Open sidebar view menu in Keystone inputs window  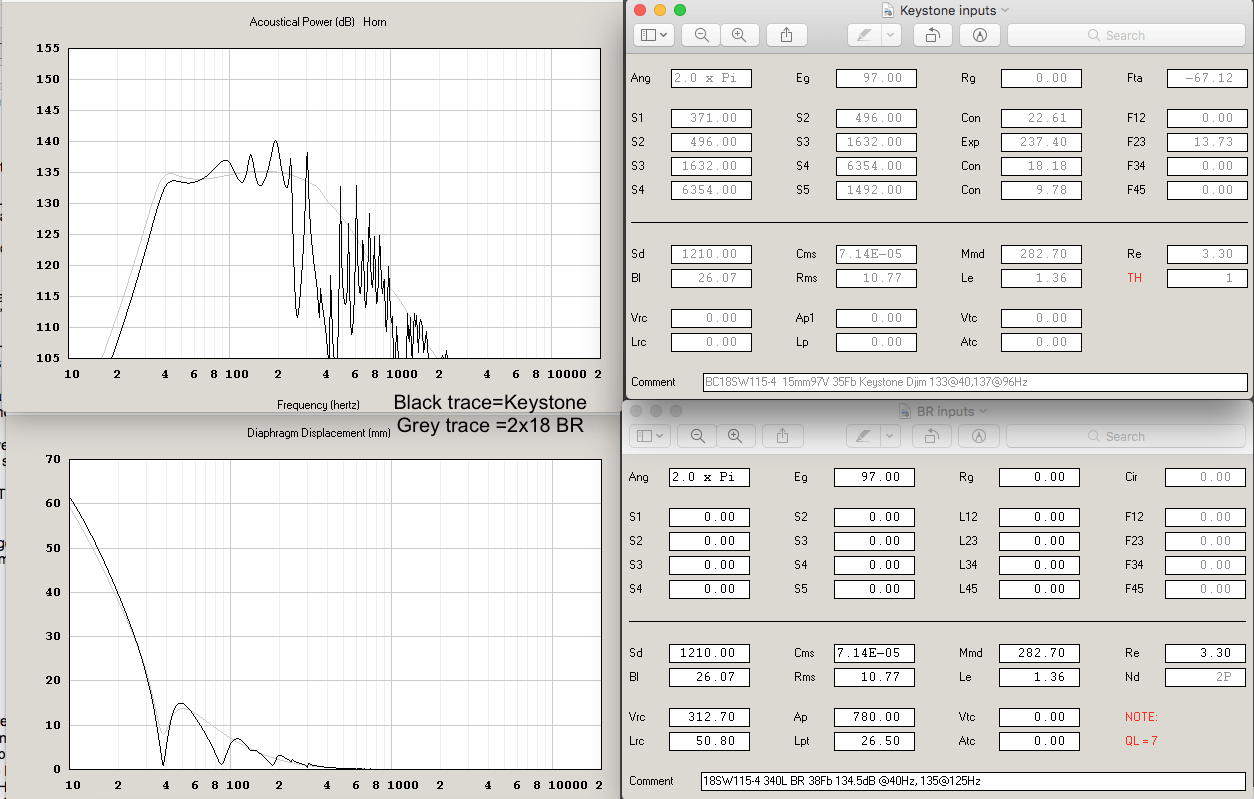coord(653,35)
